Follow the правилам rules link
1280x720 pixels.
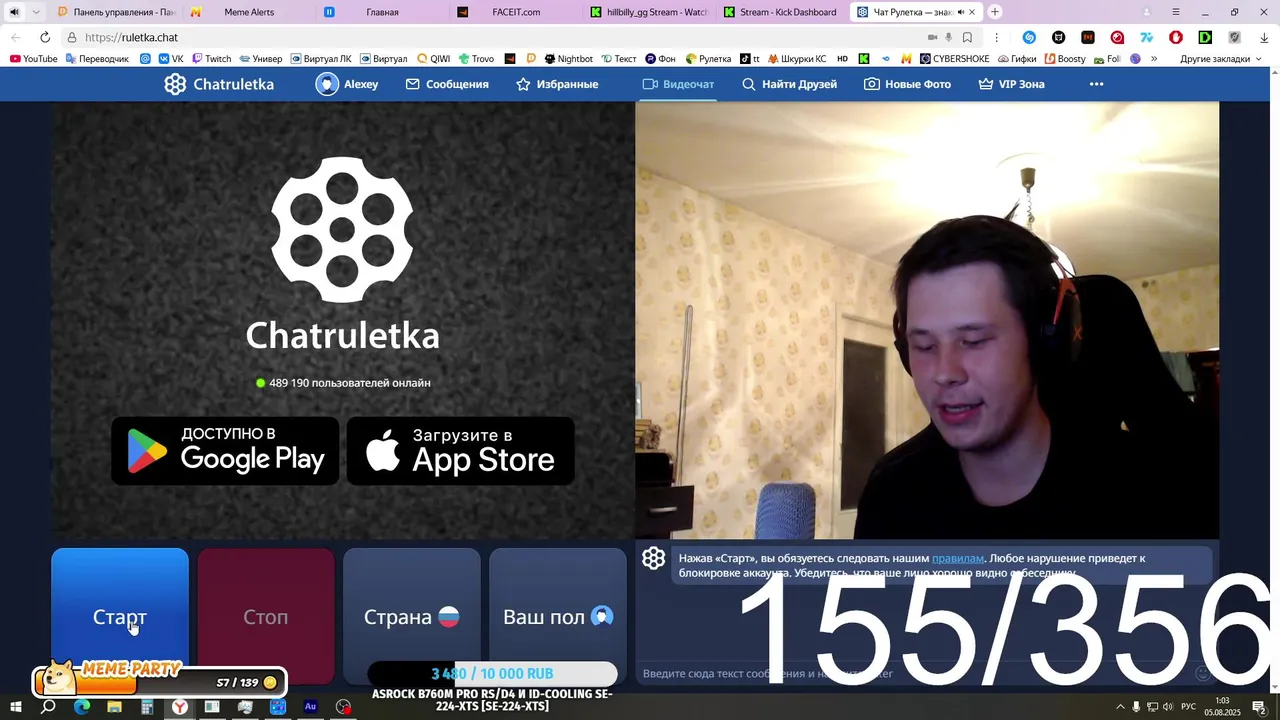point(957,558)
